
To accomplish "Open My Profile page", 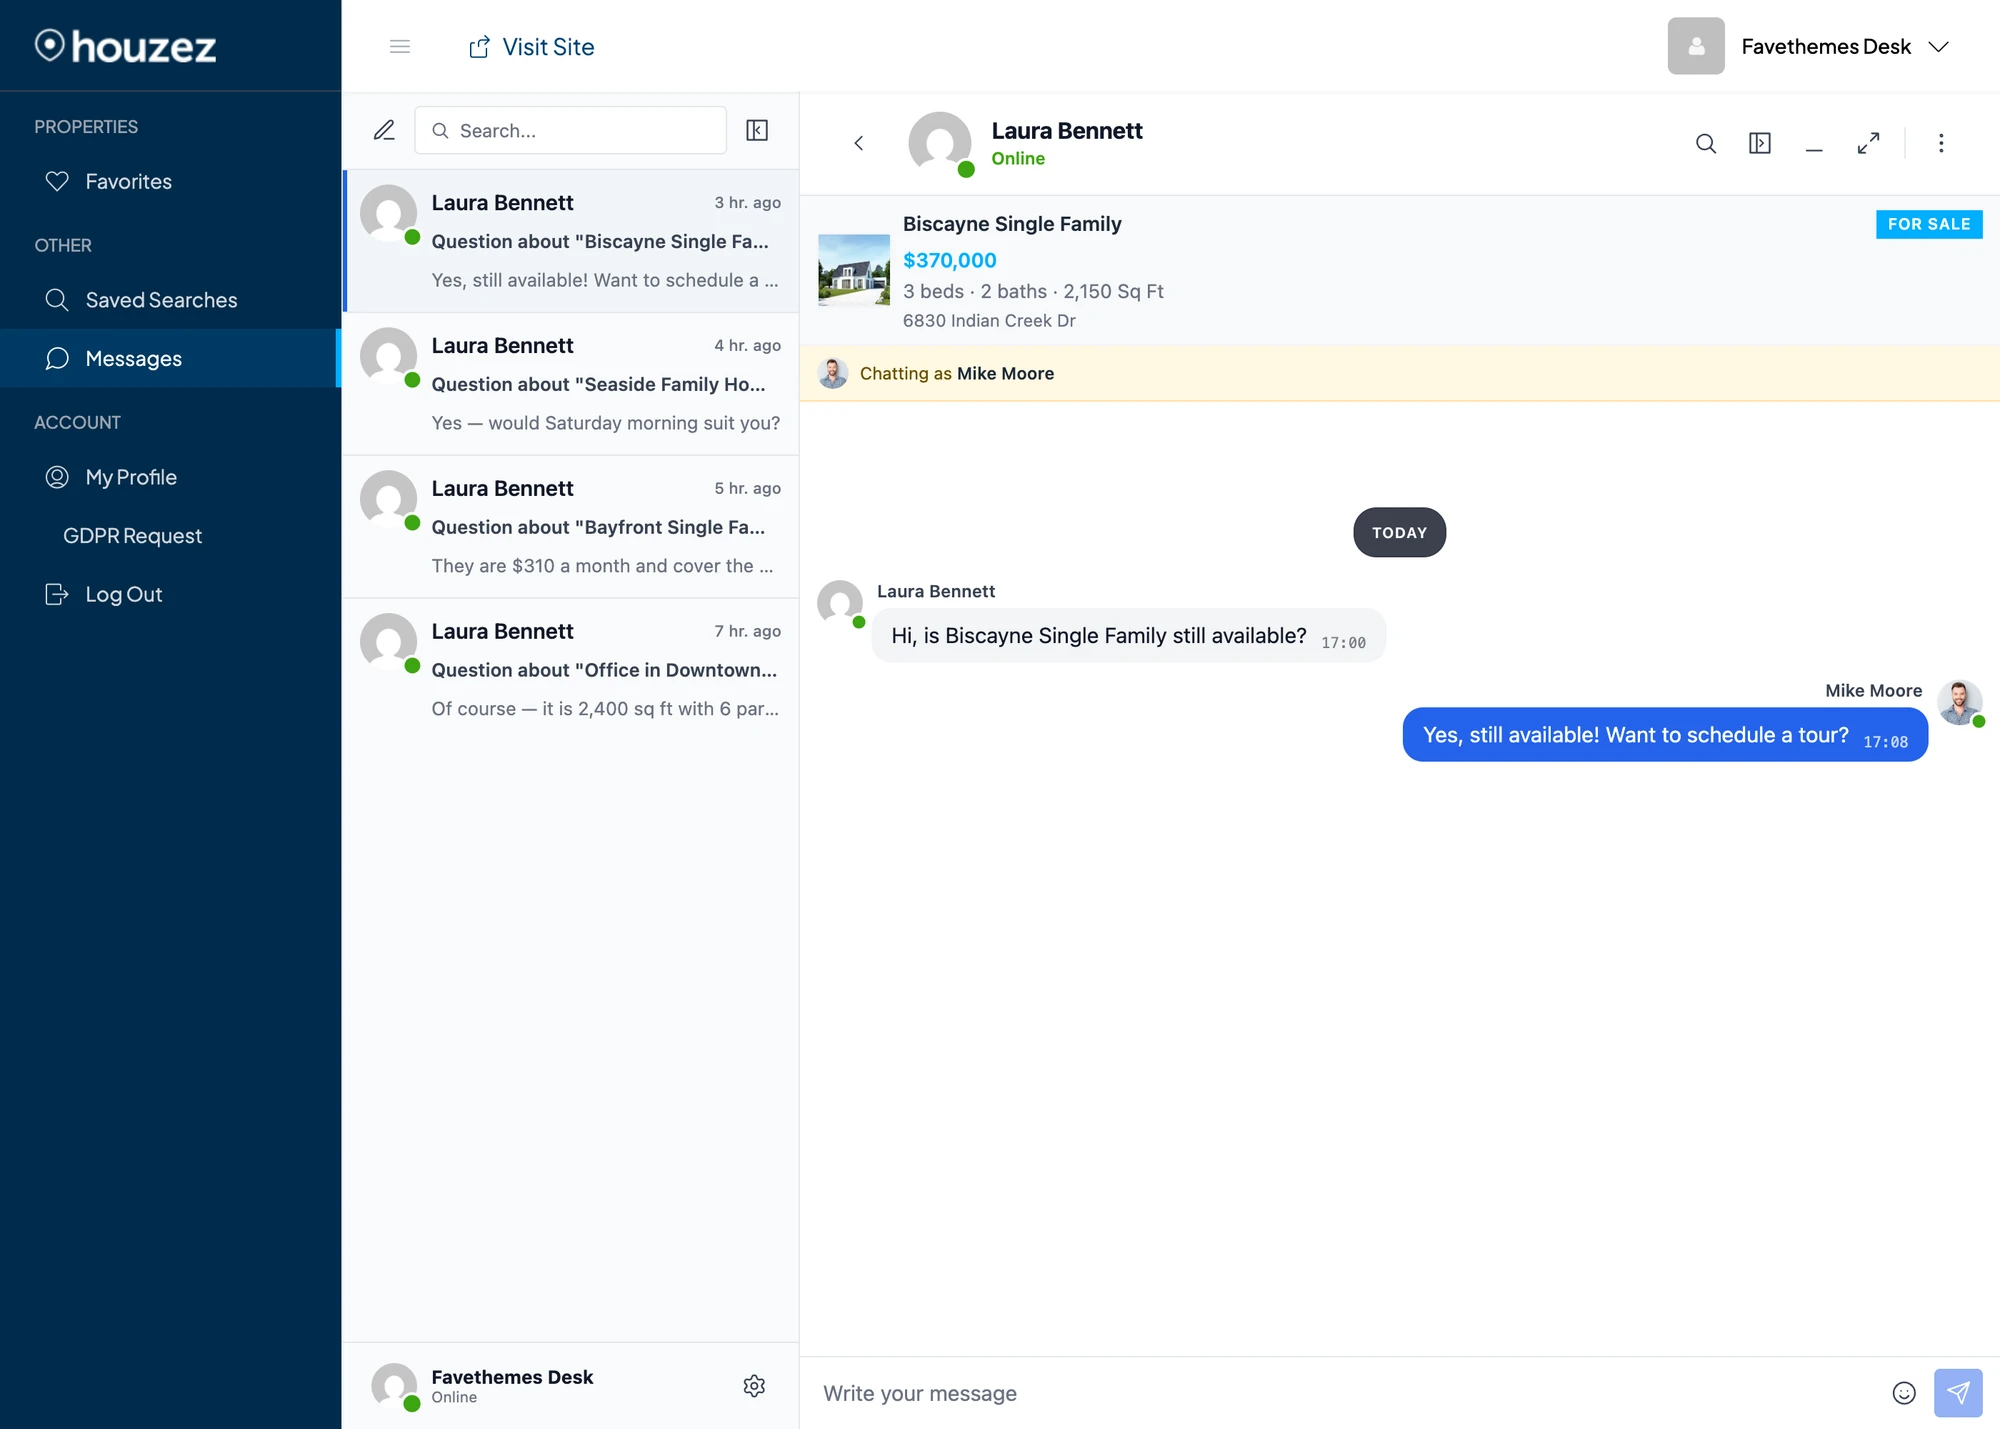I will click(170, 477).
